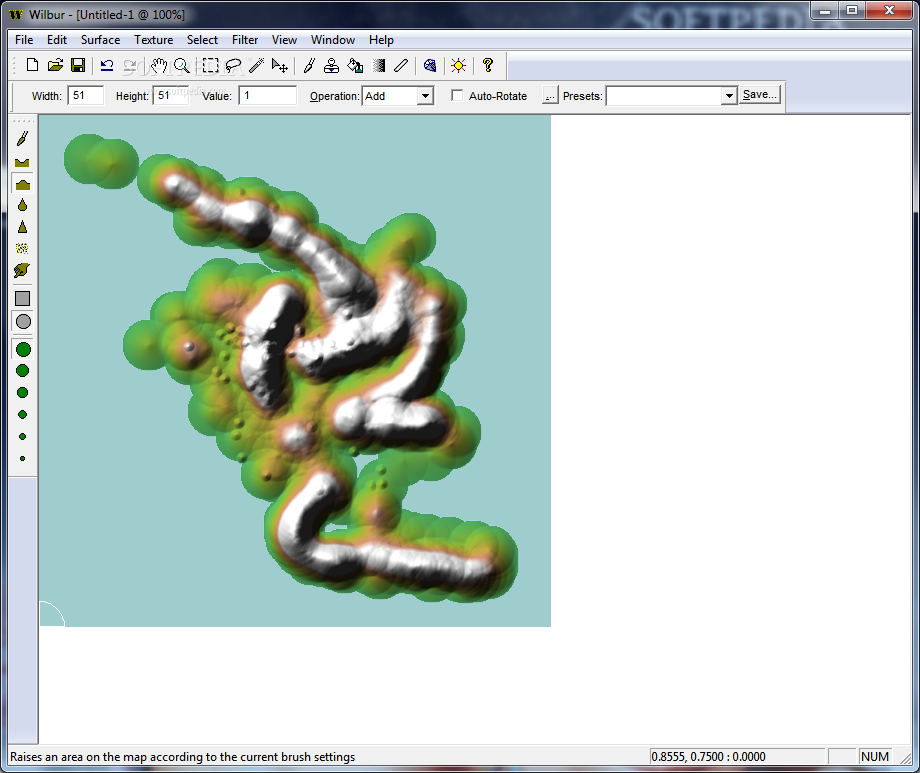Open a file with the folder icon

pyautogui.click(x=55, y=65)
